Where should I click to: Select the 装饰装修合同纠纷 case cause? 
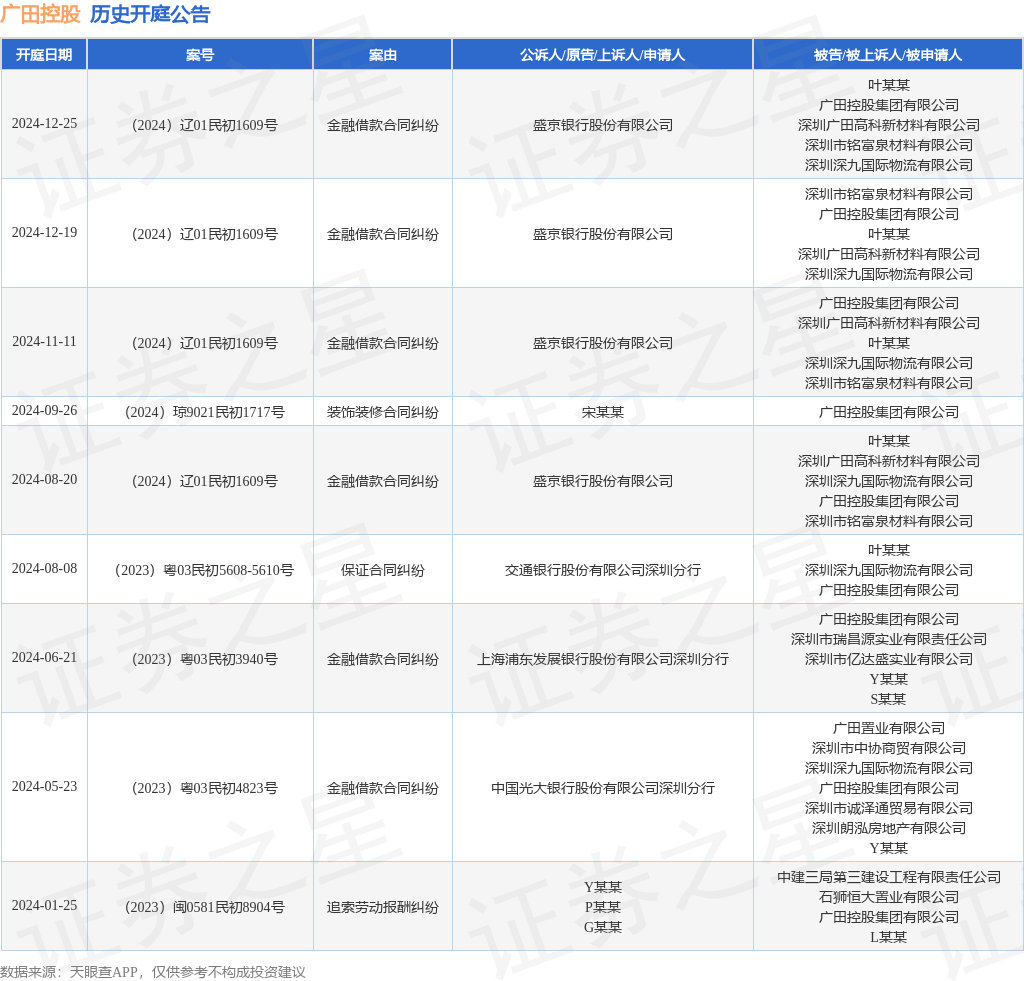pos(383,412)
